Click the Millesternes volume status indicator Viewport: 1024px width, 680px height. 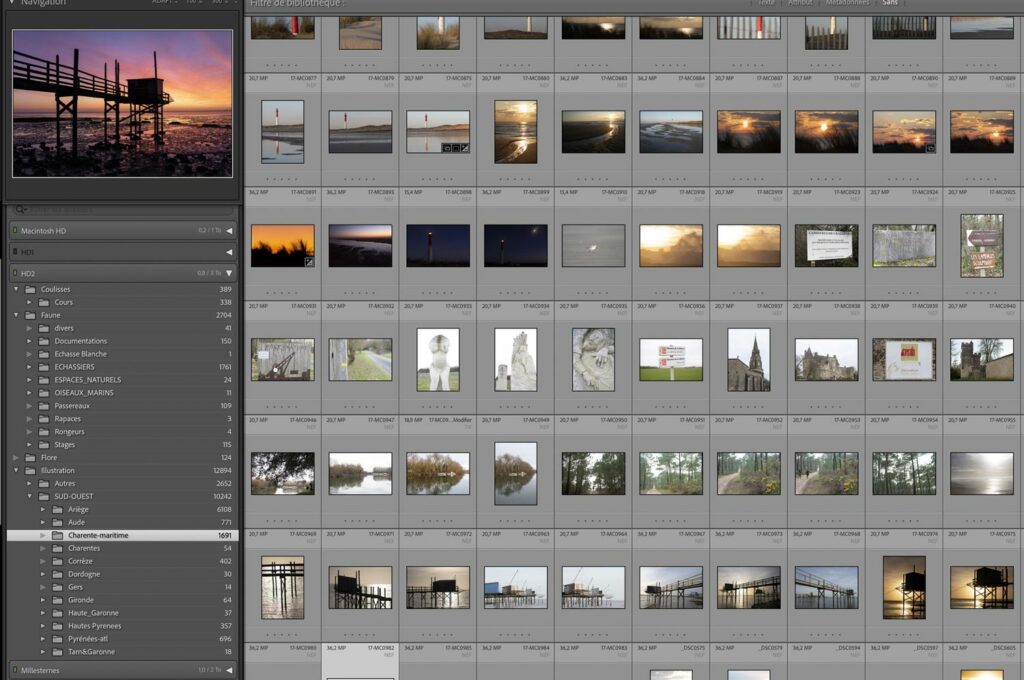pyautogui.click(x=15, y=670)
